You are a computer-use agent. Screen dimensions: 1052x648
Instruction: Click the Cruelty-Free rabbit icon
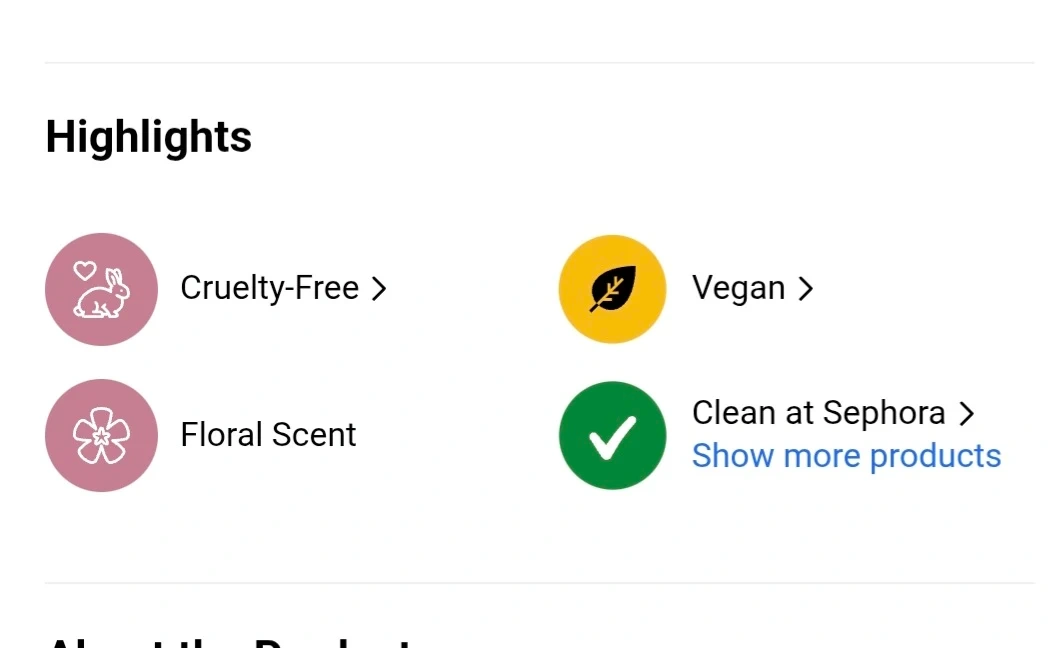[101, 289]
